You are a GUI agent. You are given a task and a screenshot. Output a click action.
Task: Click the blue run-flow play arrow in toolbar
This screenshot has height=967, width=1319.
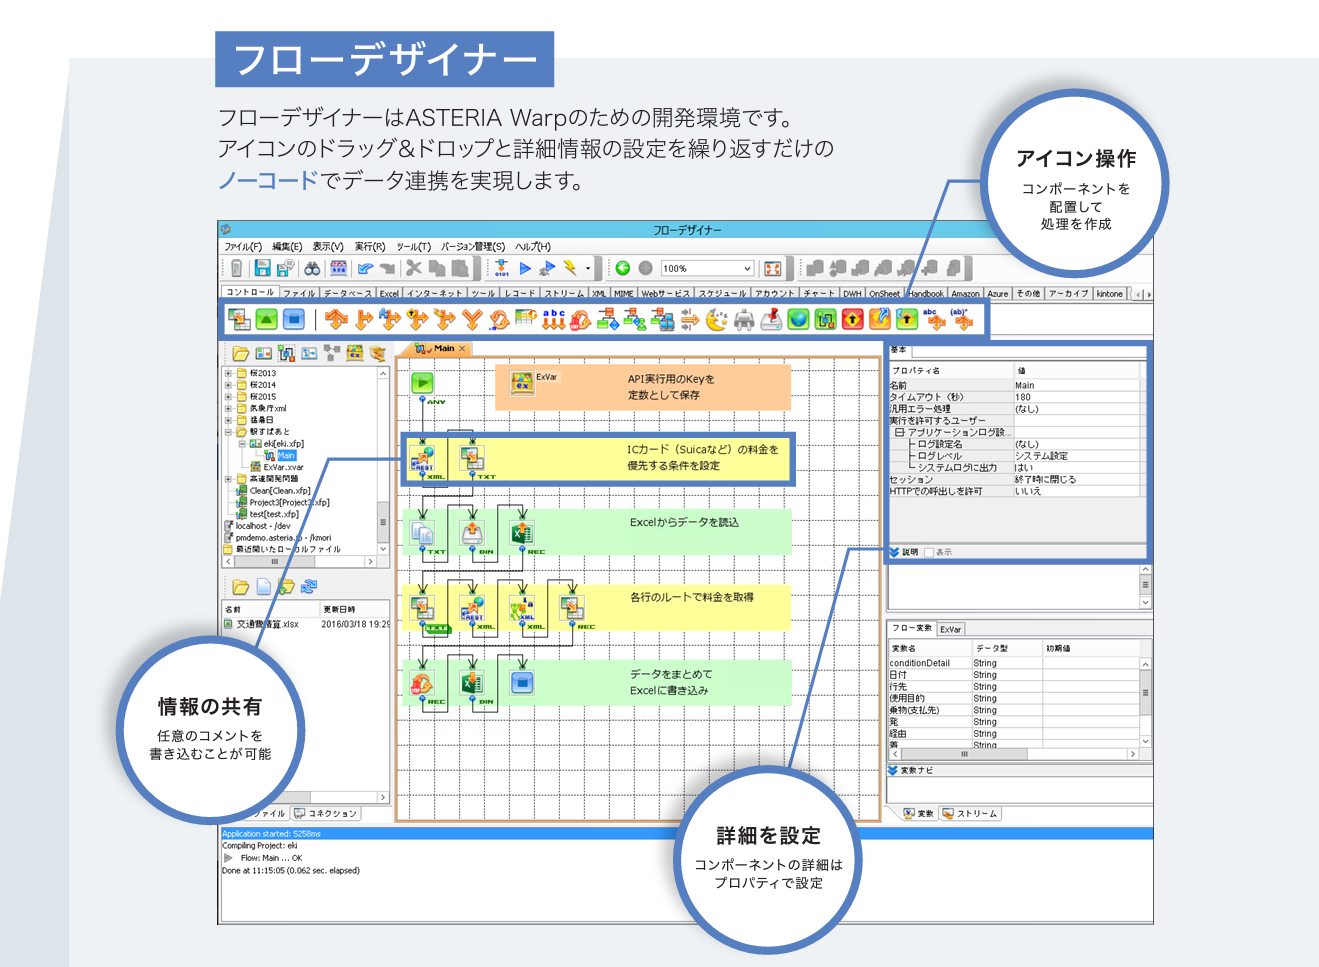click(x=525, y=268)
